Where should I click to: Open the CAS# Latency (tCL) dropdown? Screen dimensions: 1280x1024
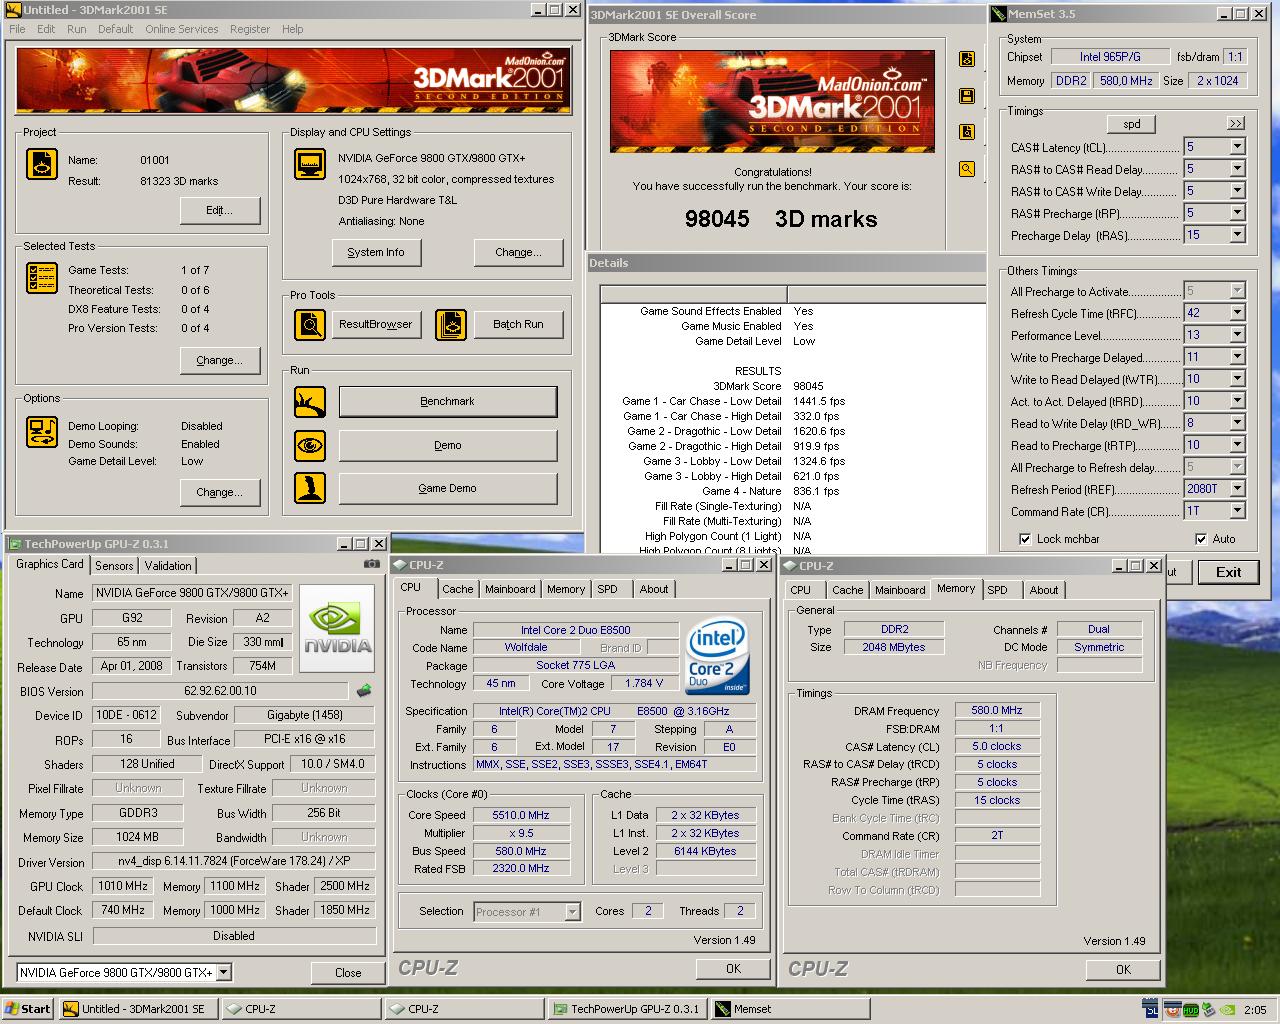(x=1237, y=147)
